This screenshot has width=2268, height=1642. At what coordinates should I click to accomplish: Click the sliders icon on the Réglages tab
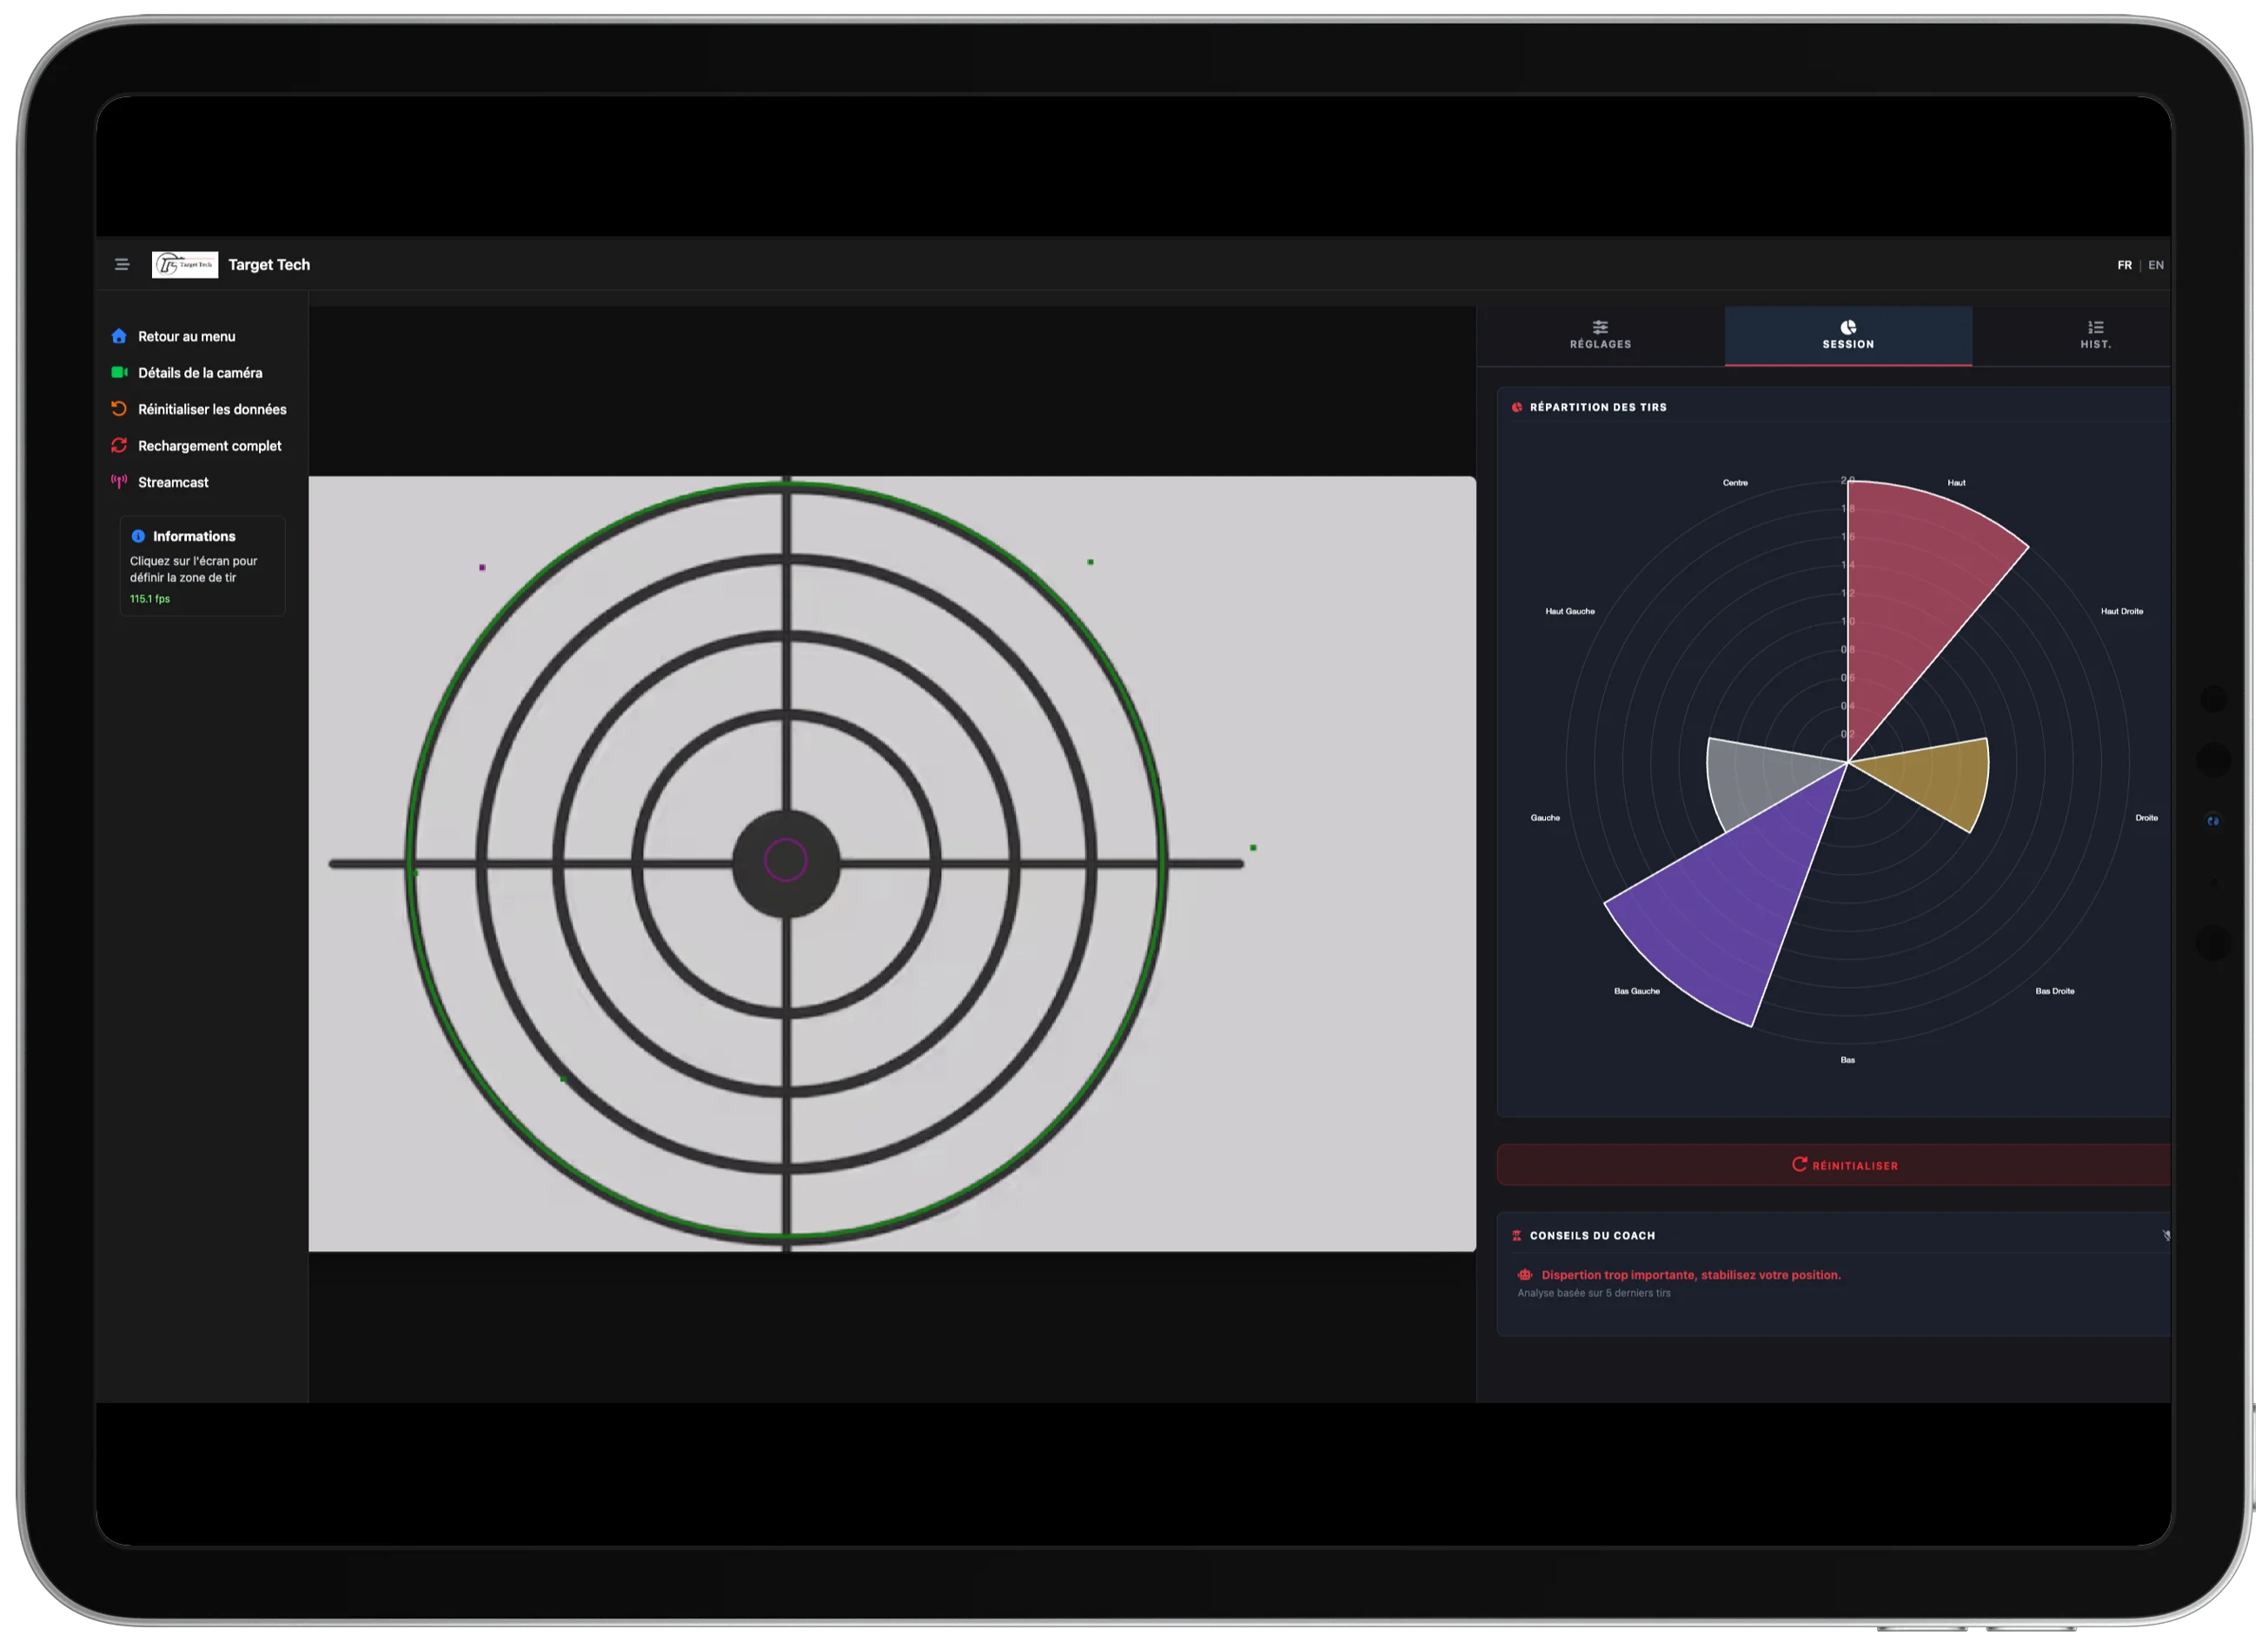[1601, 327]
